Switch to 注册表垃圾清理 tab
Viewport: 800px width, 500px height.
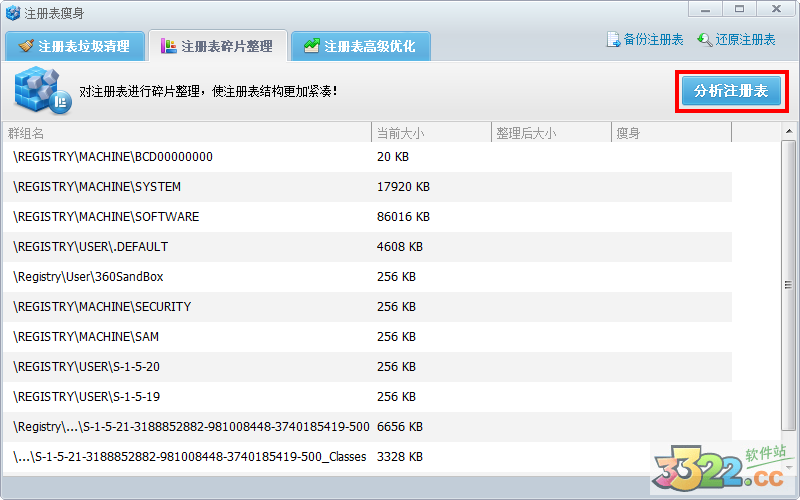click(x=75, y=46)
